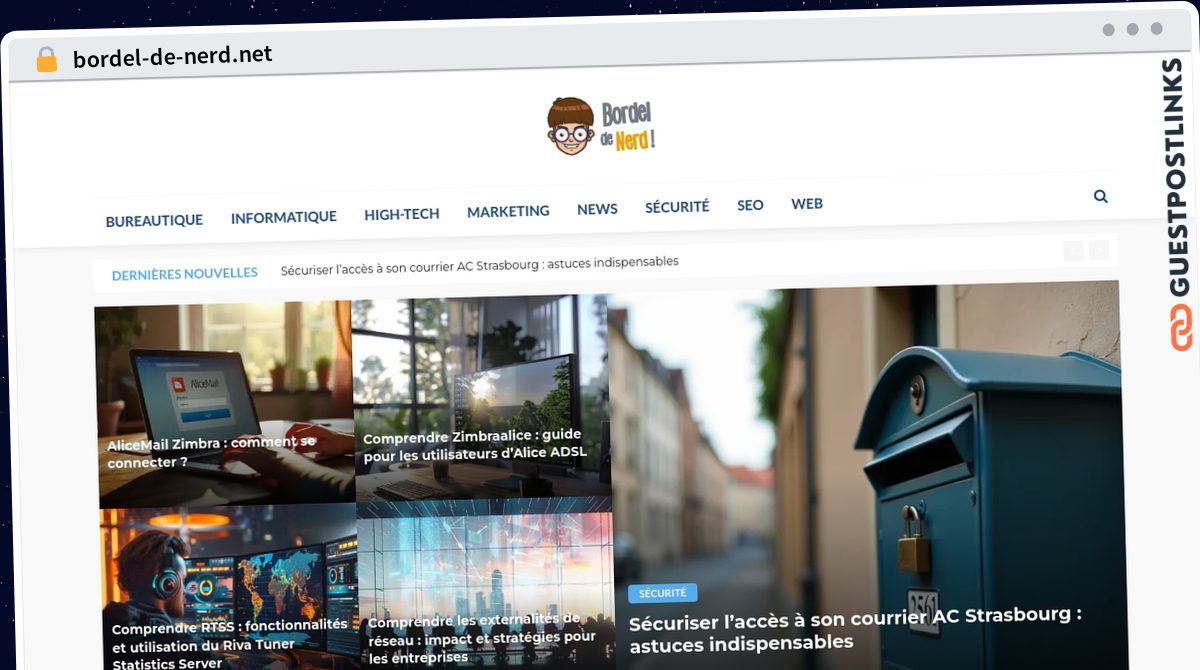Click the ticker headline about AC Strasbourg
The image size is (1200, 670).
pyautogui.click(x=480, y=265)
